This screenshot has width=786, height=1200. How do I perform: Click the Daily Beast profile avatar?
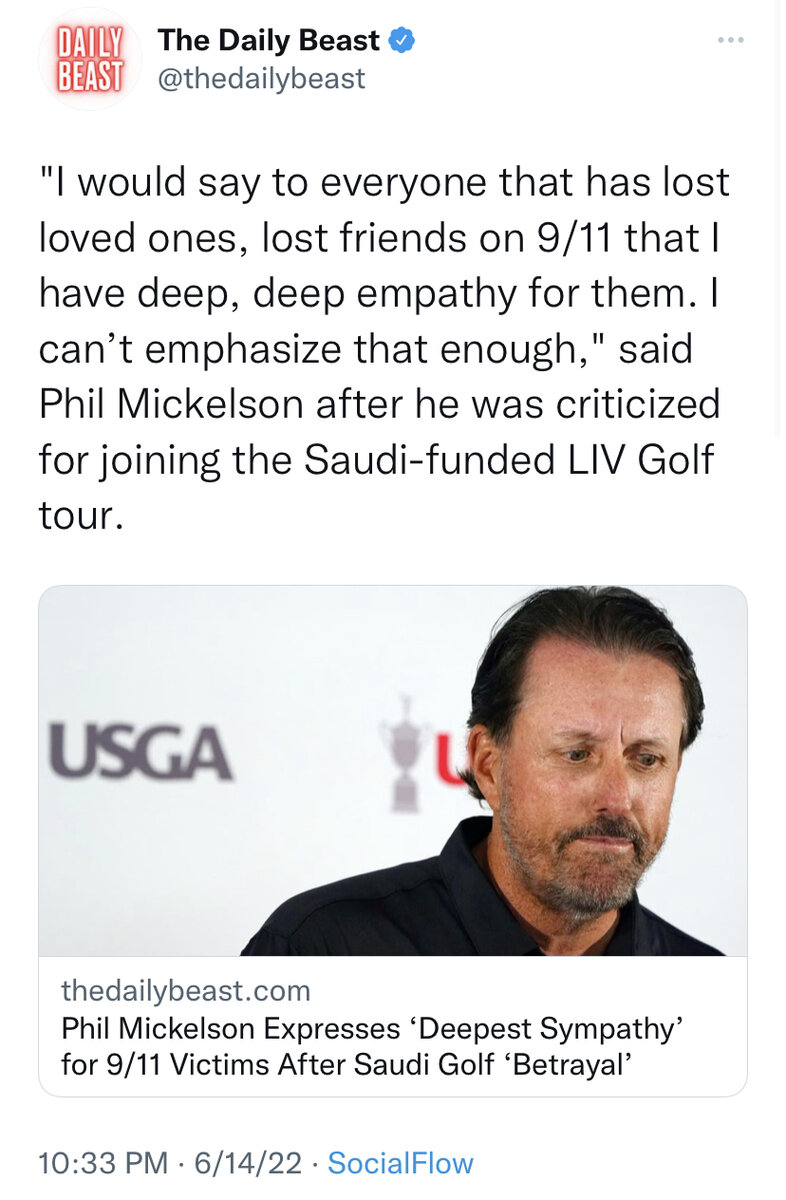pyautogui.click(x=90, y=59)
